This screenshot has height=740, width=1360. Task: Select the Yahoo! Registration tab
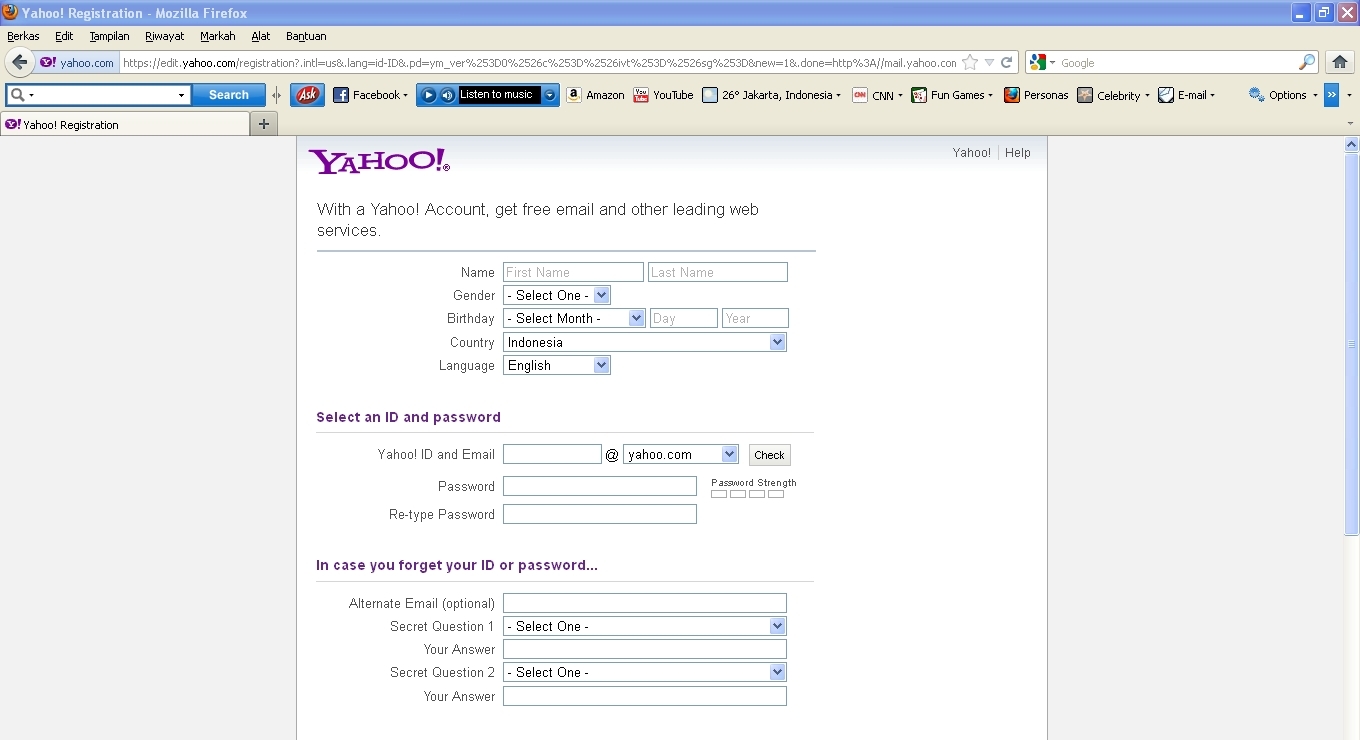pyautogui.click(x=125, y=124)
